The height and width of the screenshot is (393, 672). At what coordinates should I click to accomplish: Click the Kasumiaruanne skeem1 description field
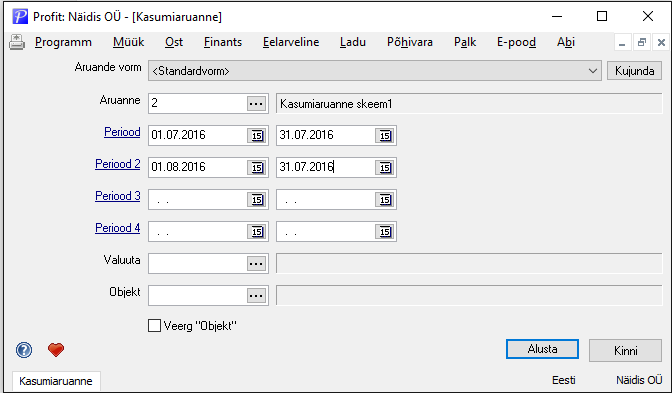tap(469, 104)
